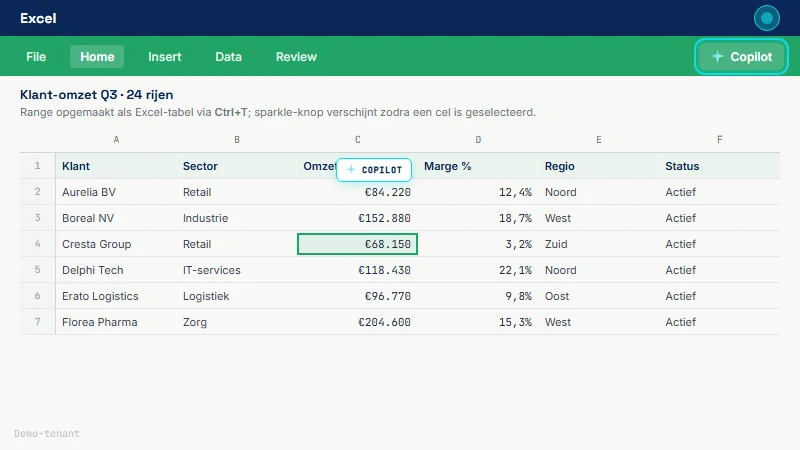This screenshot has height=450, width=800.
Task: Select column B header
Action: pos(237,140)
